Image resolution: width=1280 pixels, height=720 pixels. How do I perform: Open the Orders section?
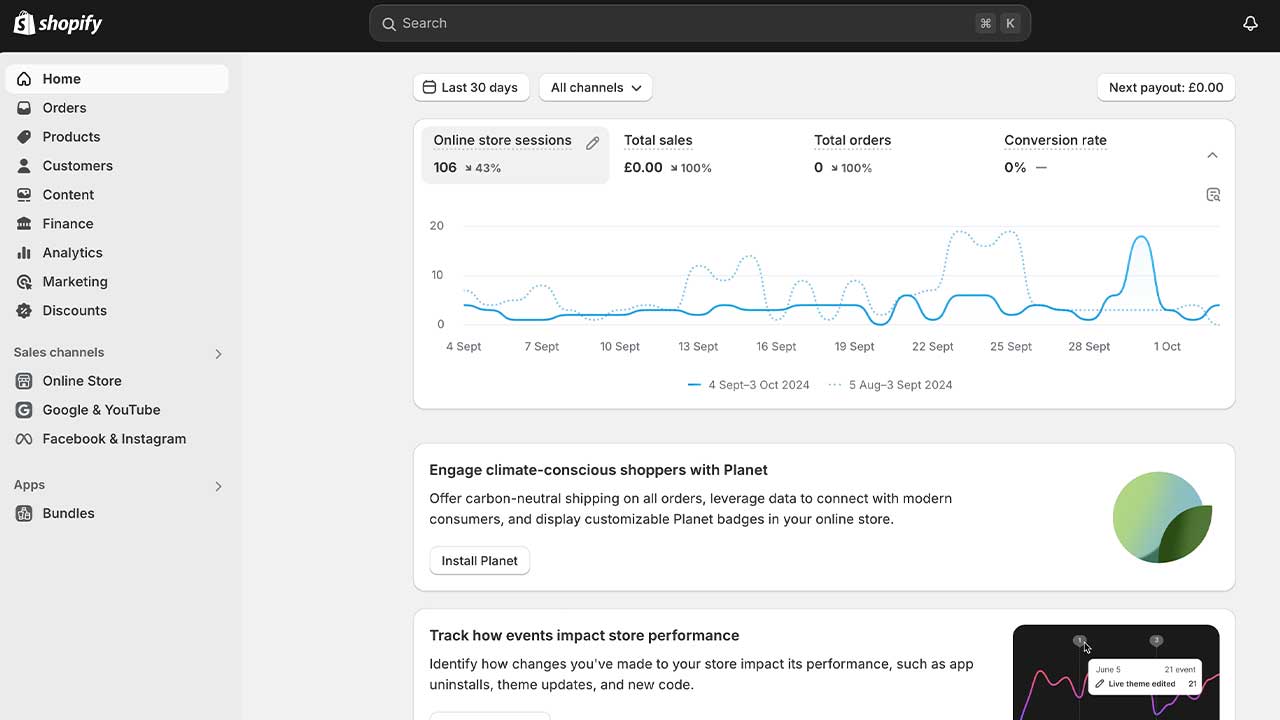[65, 107]
